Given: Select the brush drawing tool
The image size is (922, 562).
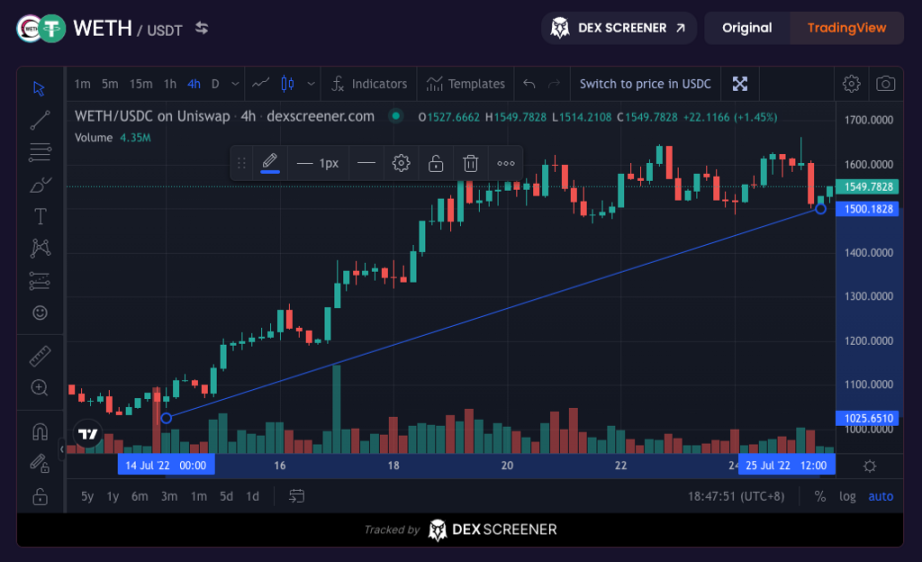Looking at the screenshot, I should (x=40, y=184).
